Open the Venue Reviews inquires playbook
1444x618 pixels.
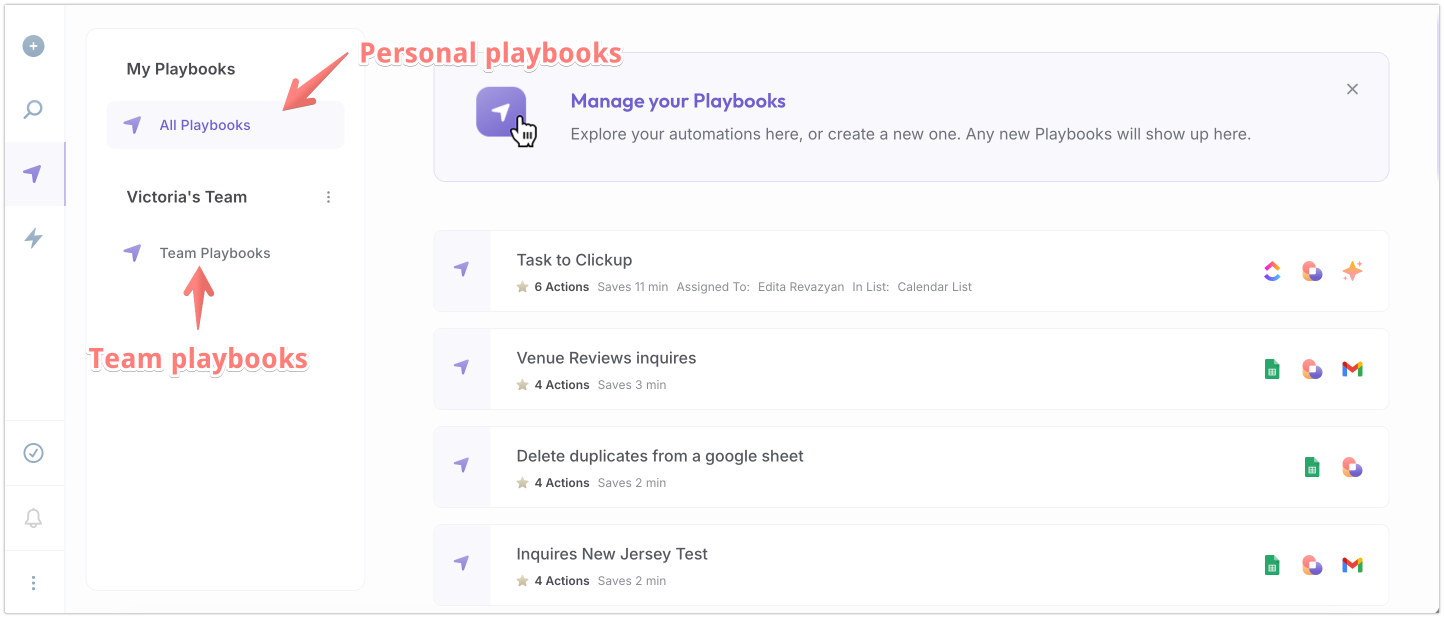[x=911, y=369]
